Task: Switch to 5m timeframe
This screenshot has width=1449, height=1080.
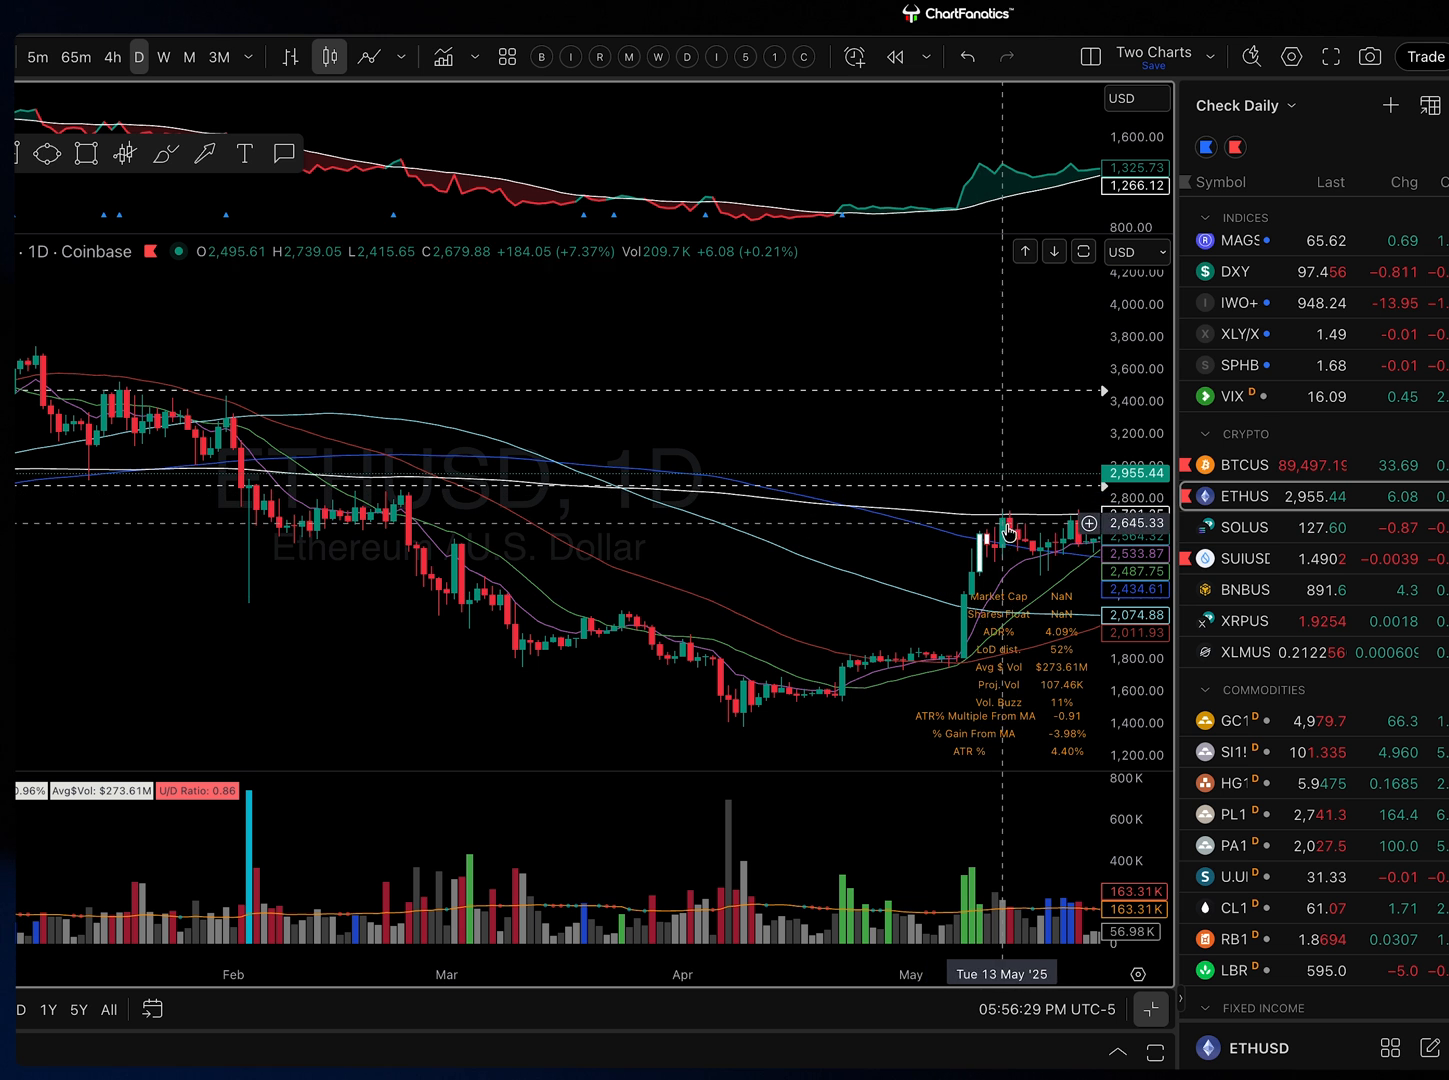Action: tap(37, 57)
